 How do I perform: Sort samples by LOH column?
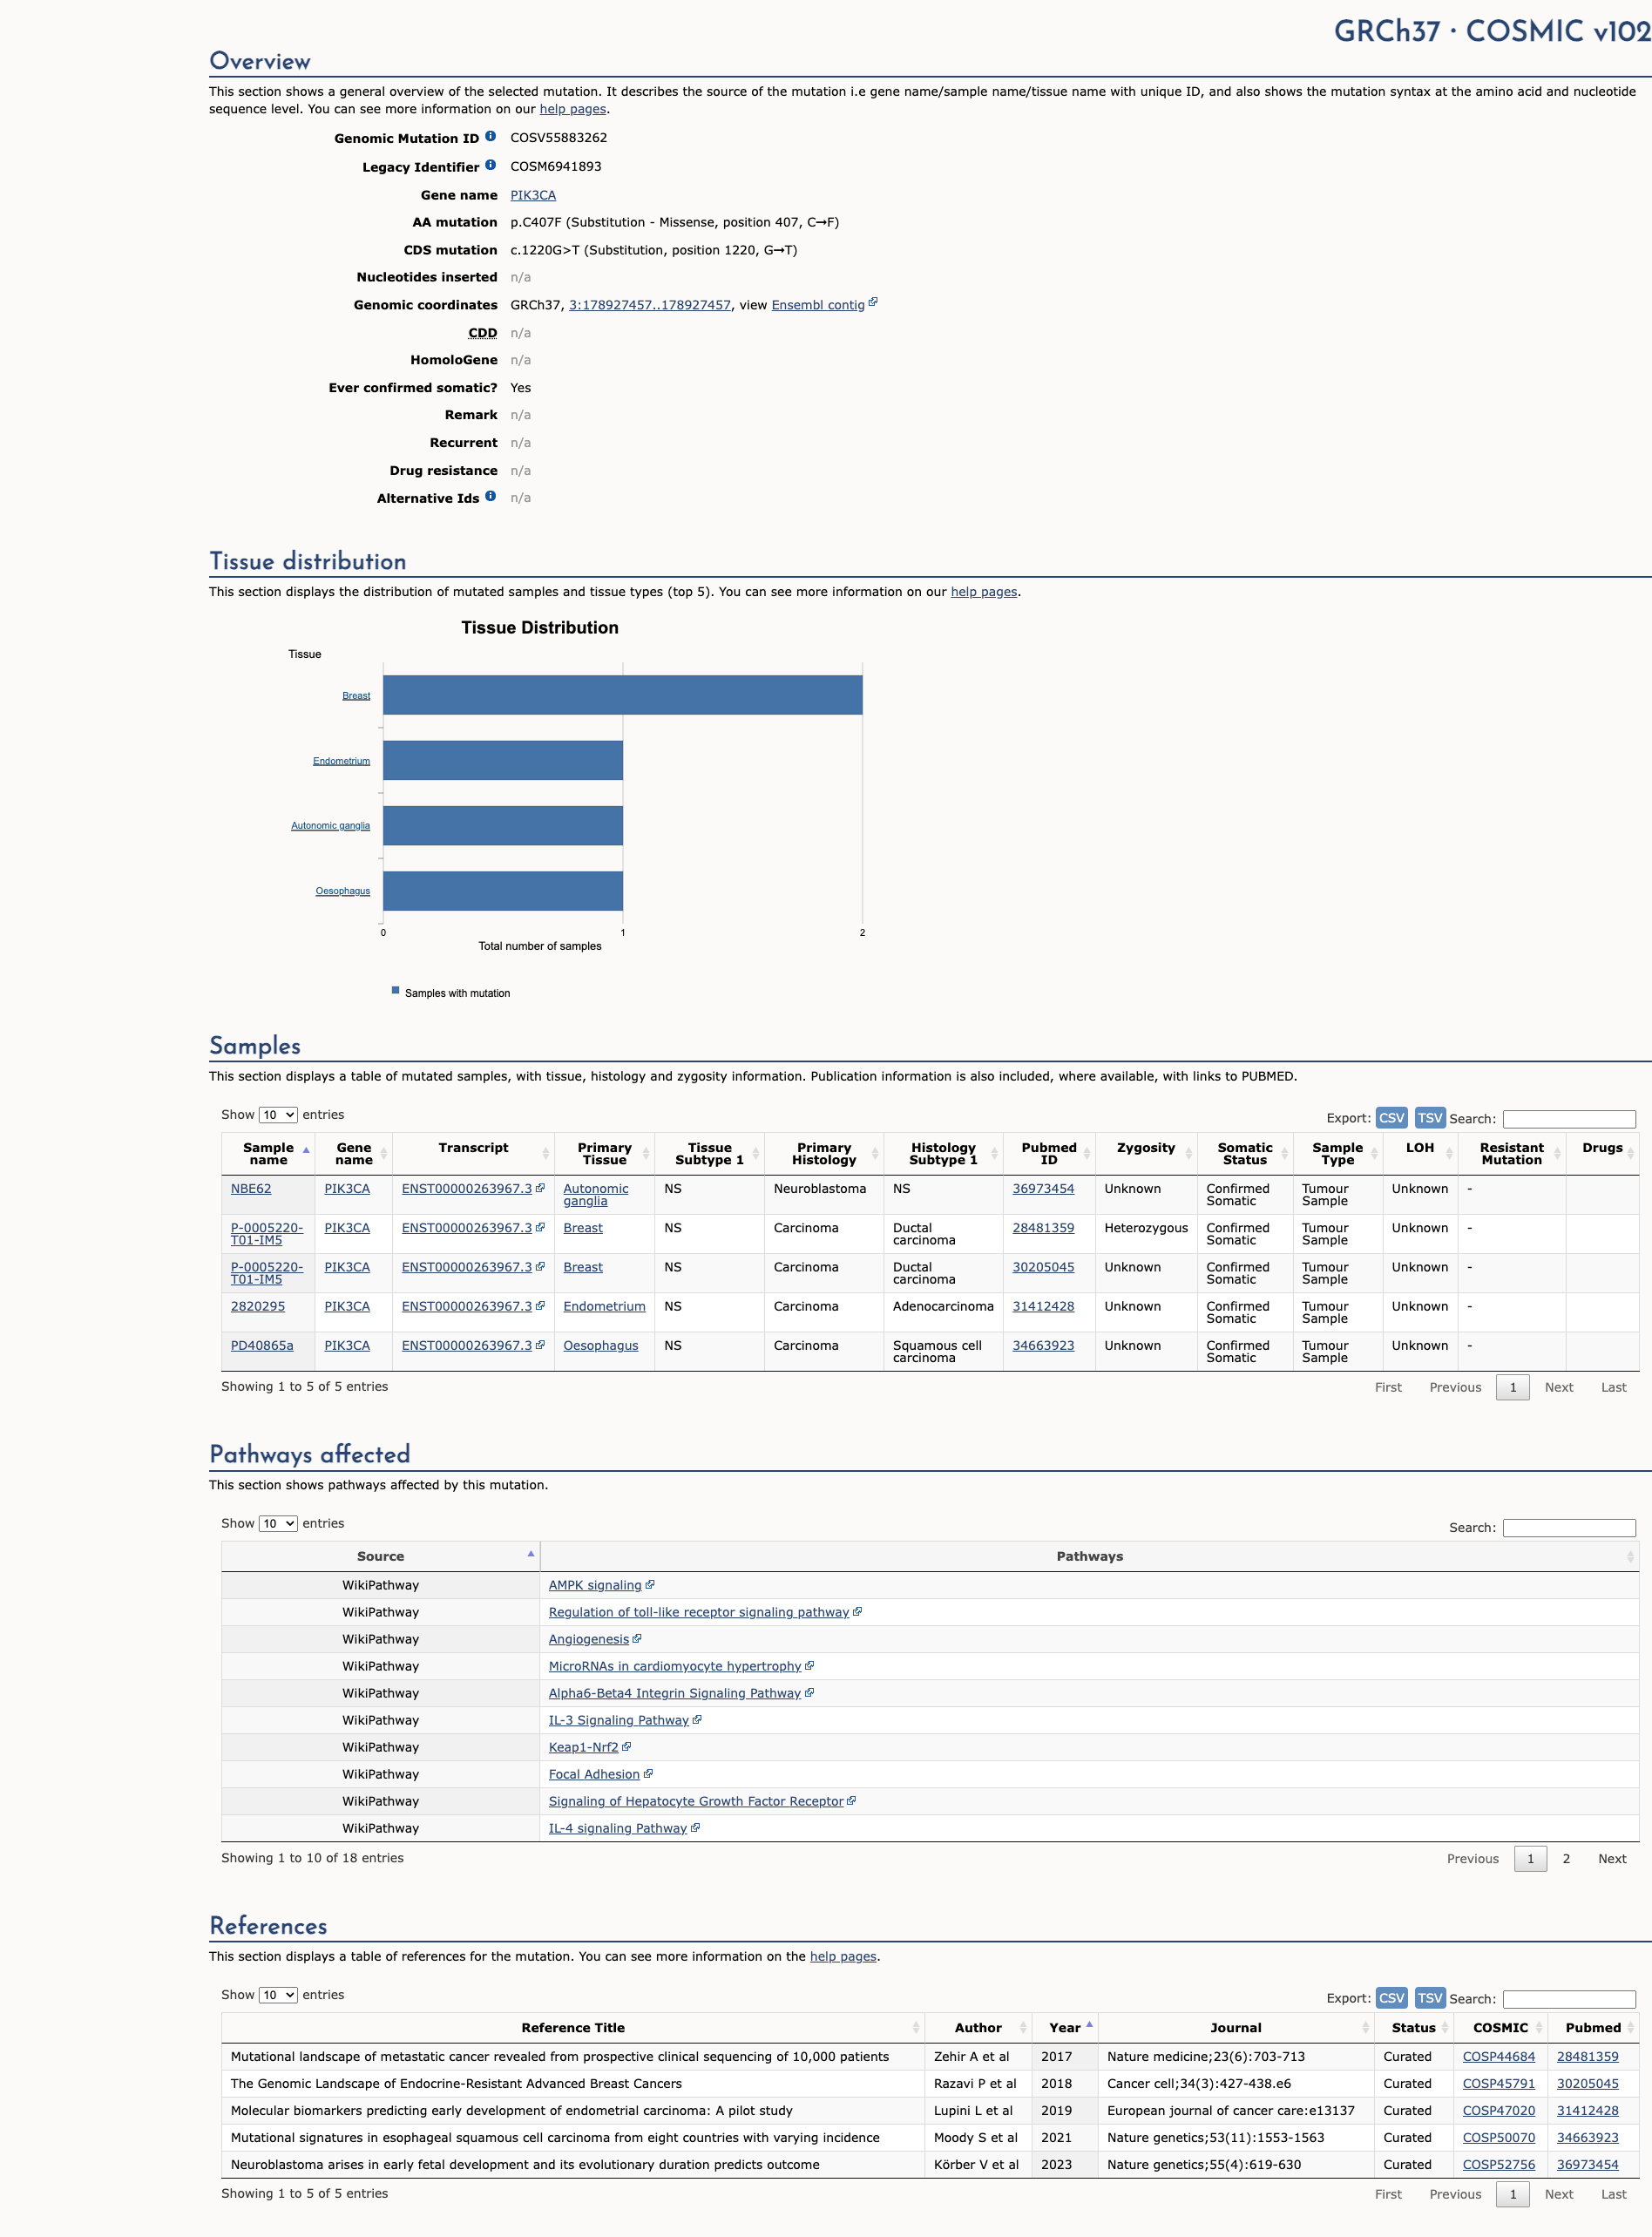pyautogui.click(x=1420, y=1153)
